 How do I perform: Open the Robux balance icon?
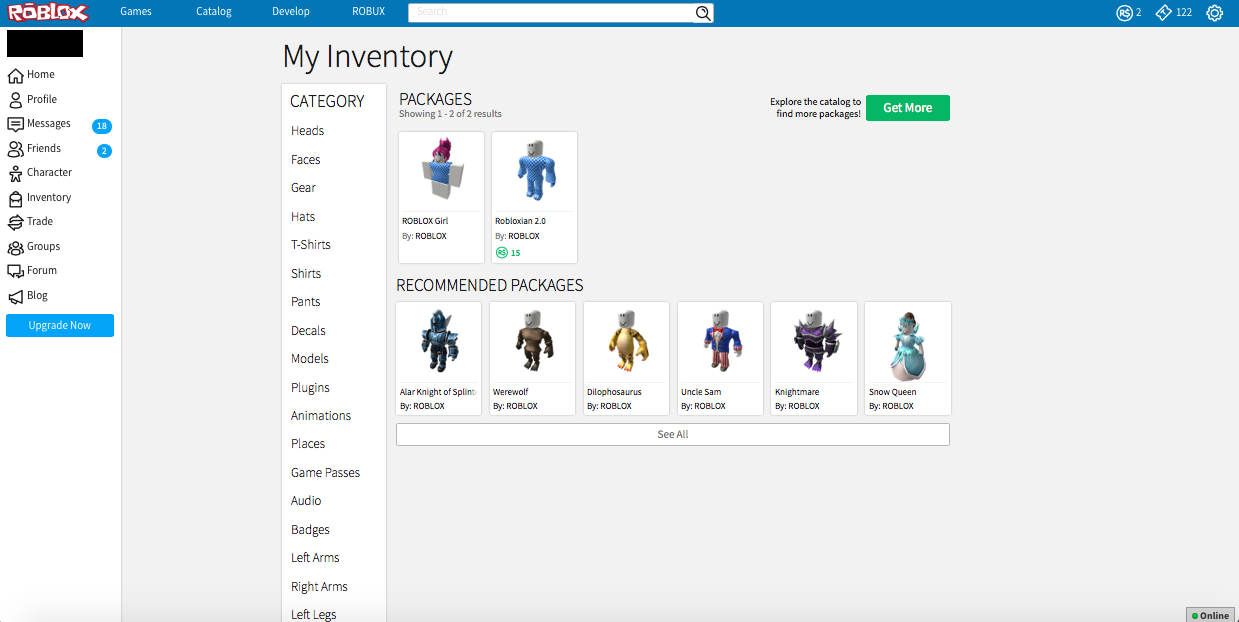pos(1124,12)
